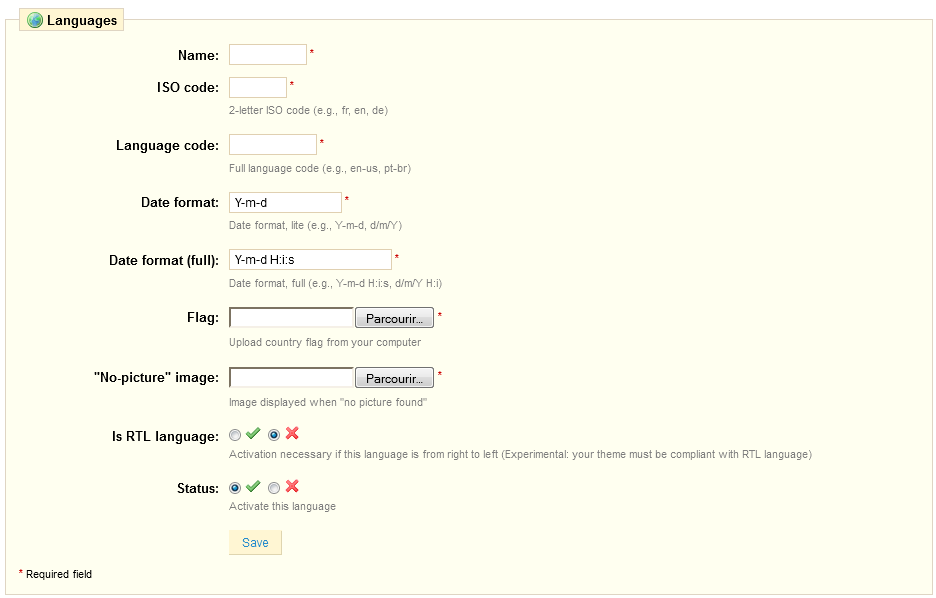
Task: Click 'Upload country flag from your computer' text
Action: [325, 342]
